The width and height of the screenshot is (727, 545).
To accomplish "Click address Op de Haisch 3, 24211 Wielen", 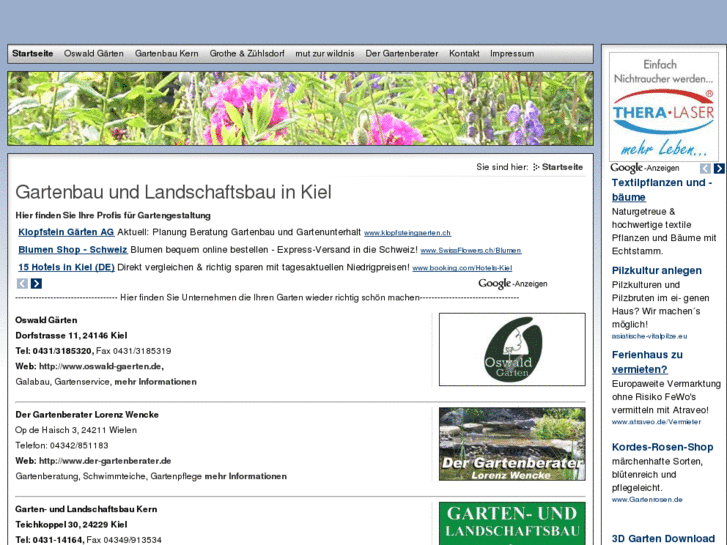I will pyautogui.click(x=76, y=430).
